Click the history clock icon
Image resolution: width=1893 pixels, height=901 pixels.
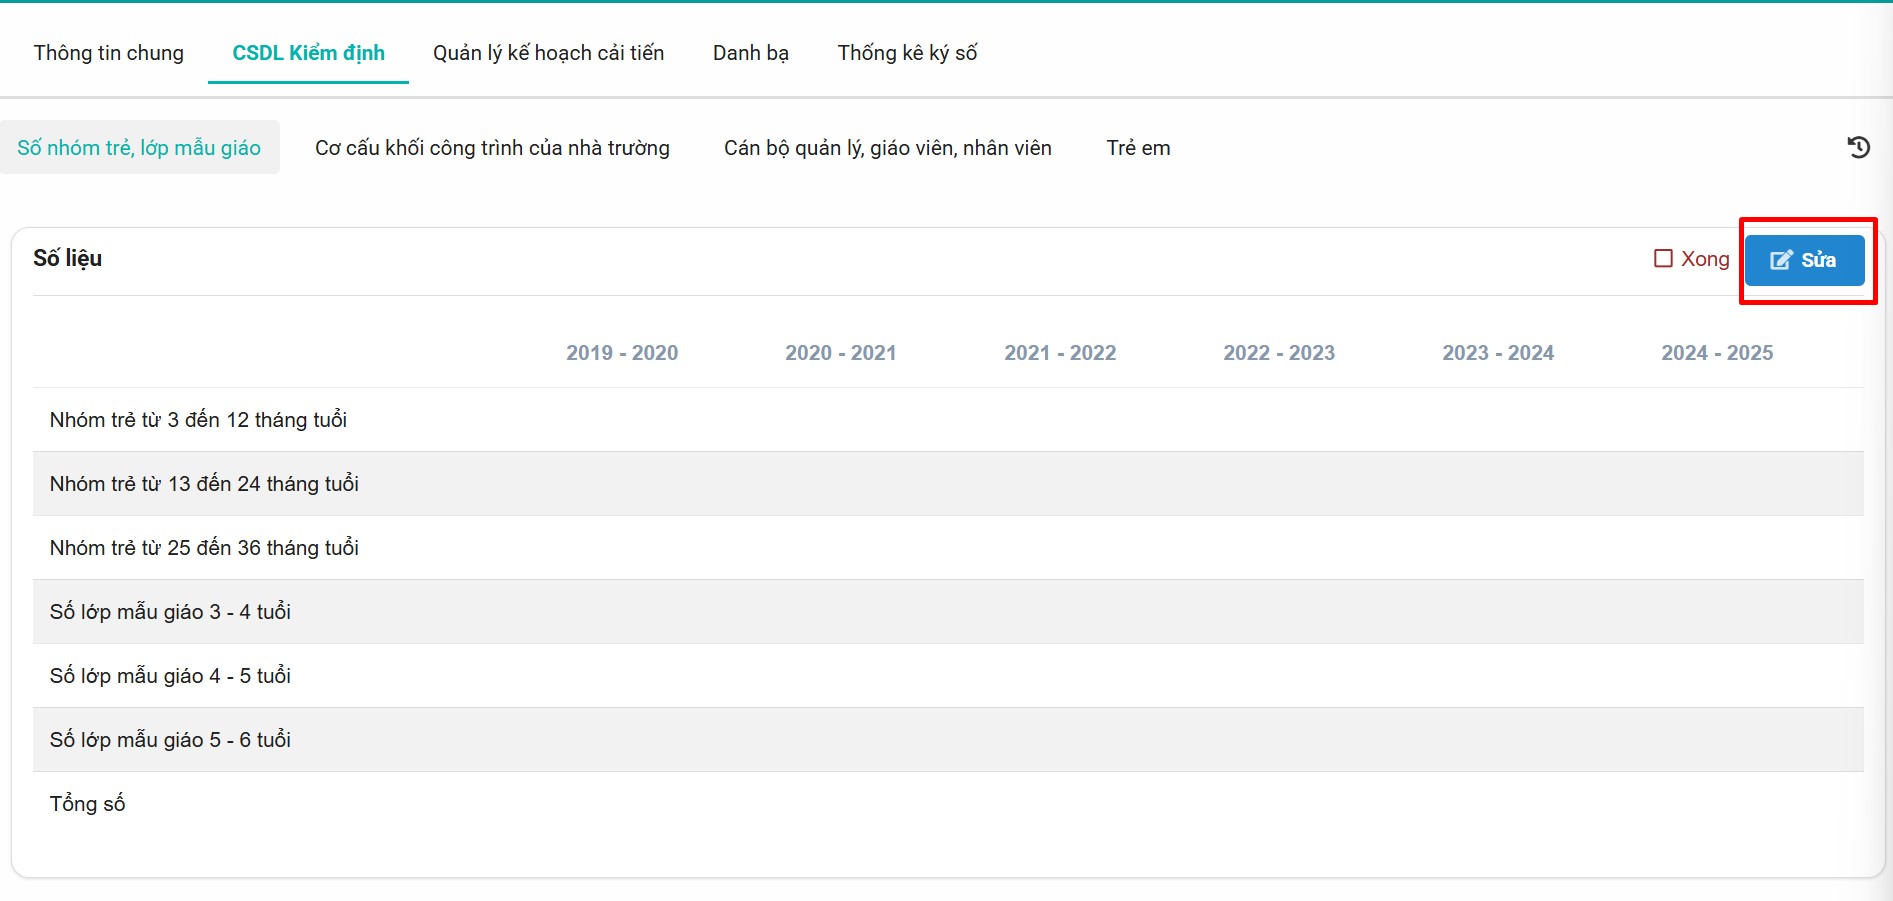tap(1858, 148)
